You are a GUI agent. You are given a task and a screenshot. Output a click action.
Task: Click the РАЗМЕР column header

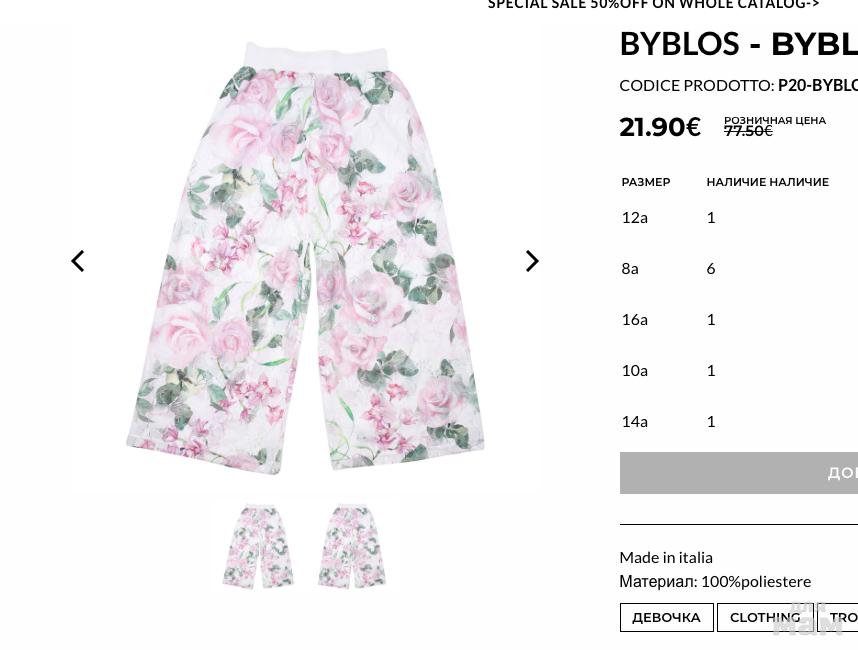tap(646, 182)
